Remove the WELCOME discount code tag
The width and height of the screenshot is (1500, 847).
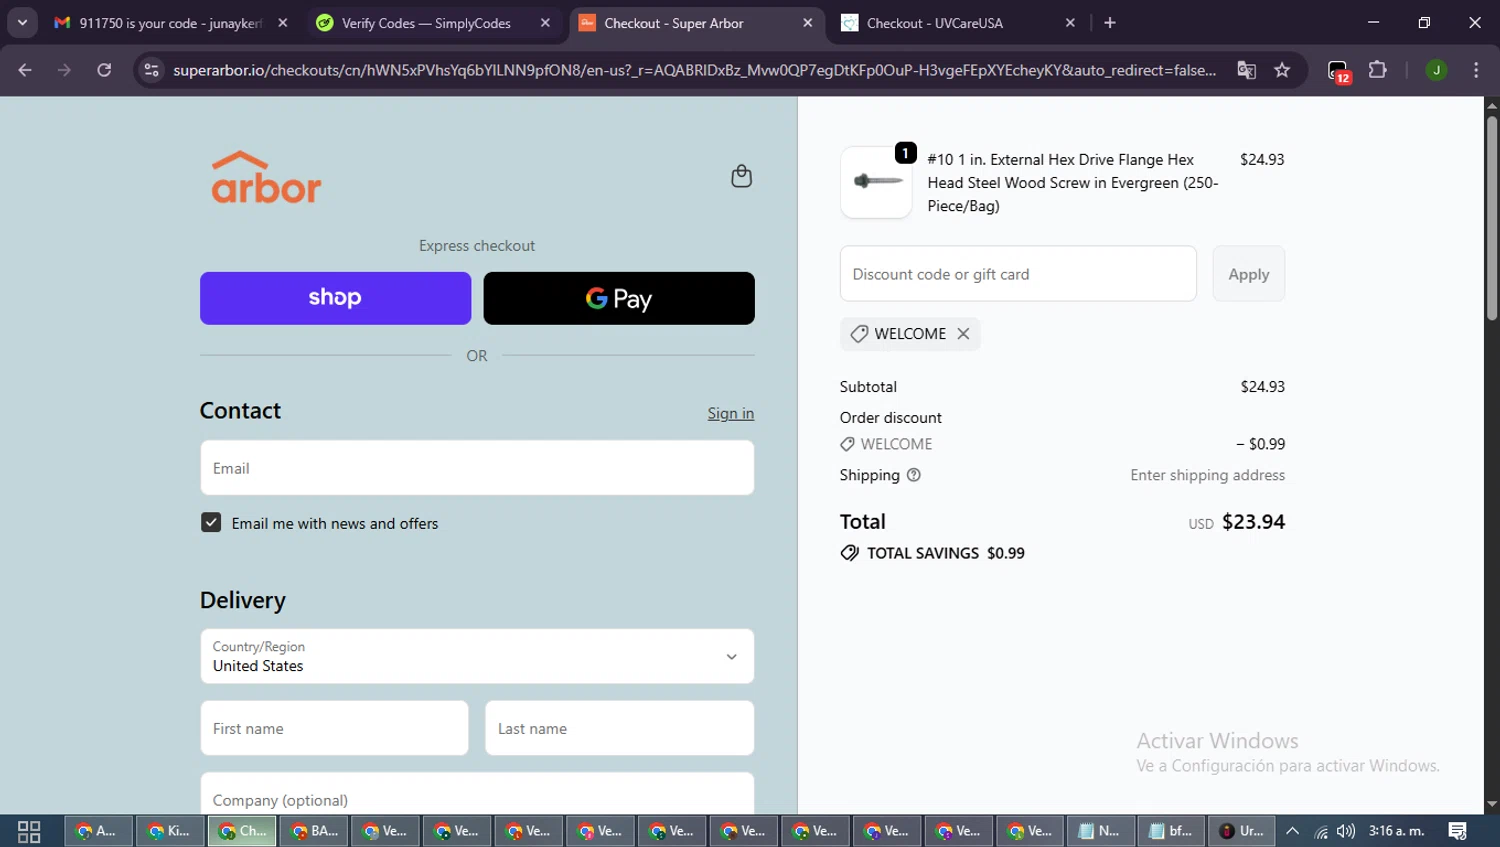pyautogui.click(x=963, y=334)
